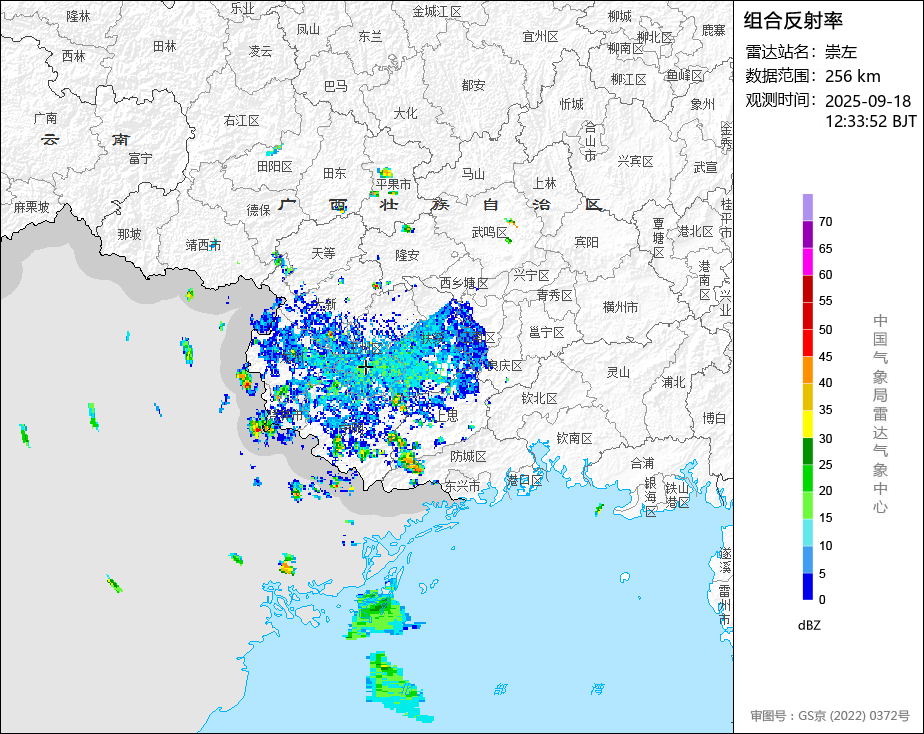The width and height of the screenshot is (924, 734).
Task: Click the '巴马' county label
Action: pos(336,87)
